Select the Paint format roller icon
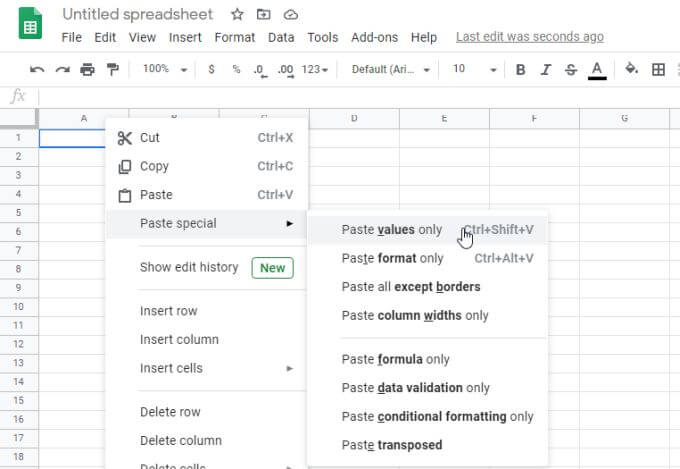 point(112,70)
